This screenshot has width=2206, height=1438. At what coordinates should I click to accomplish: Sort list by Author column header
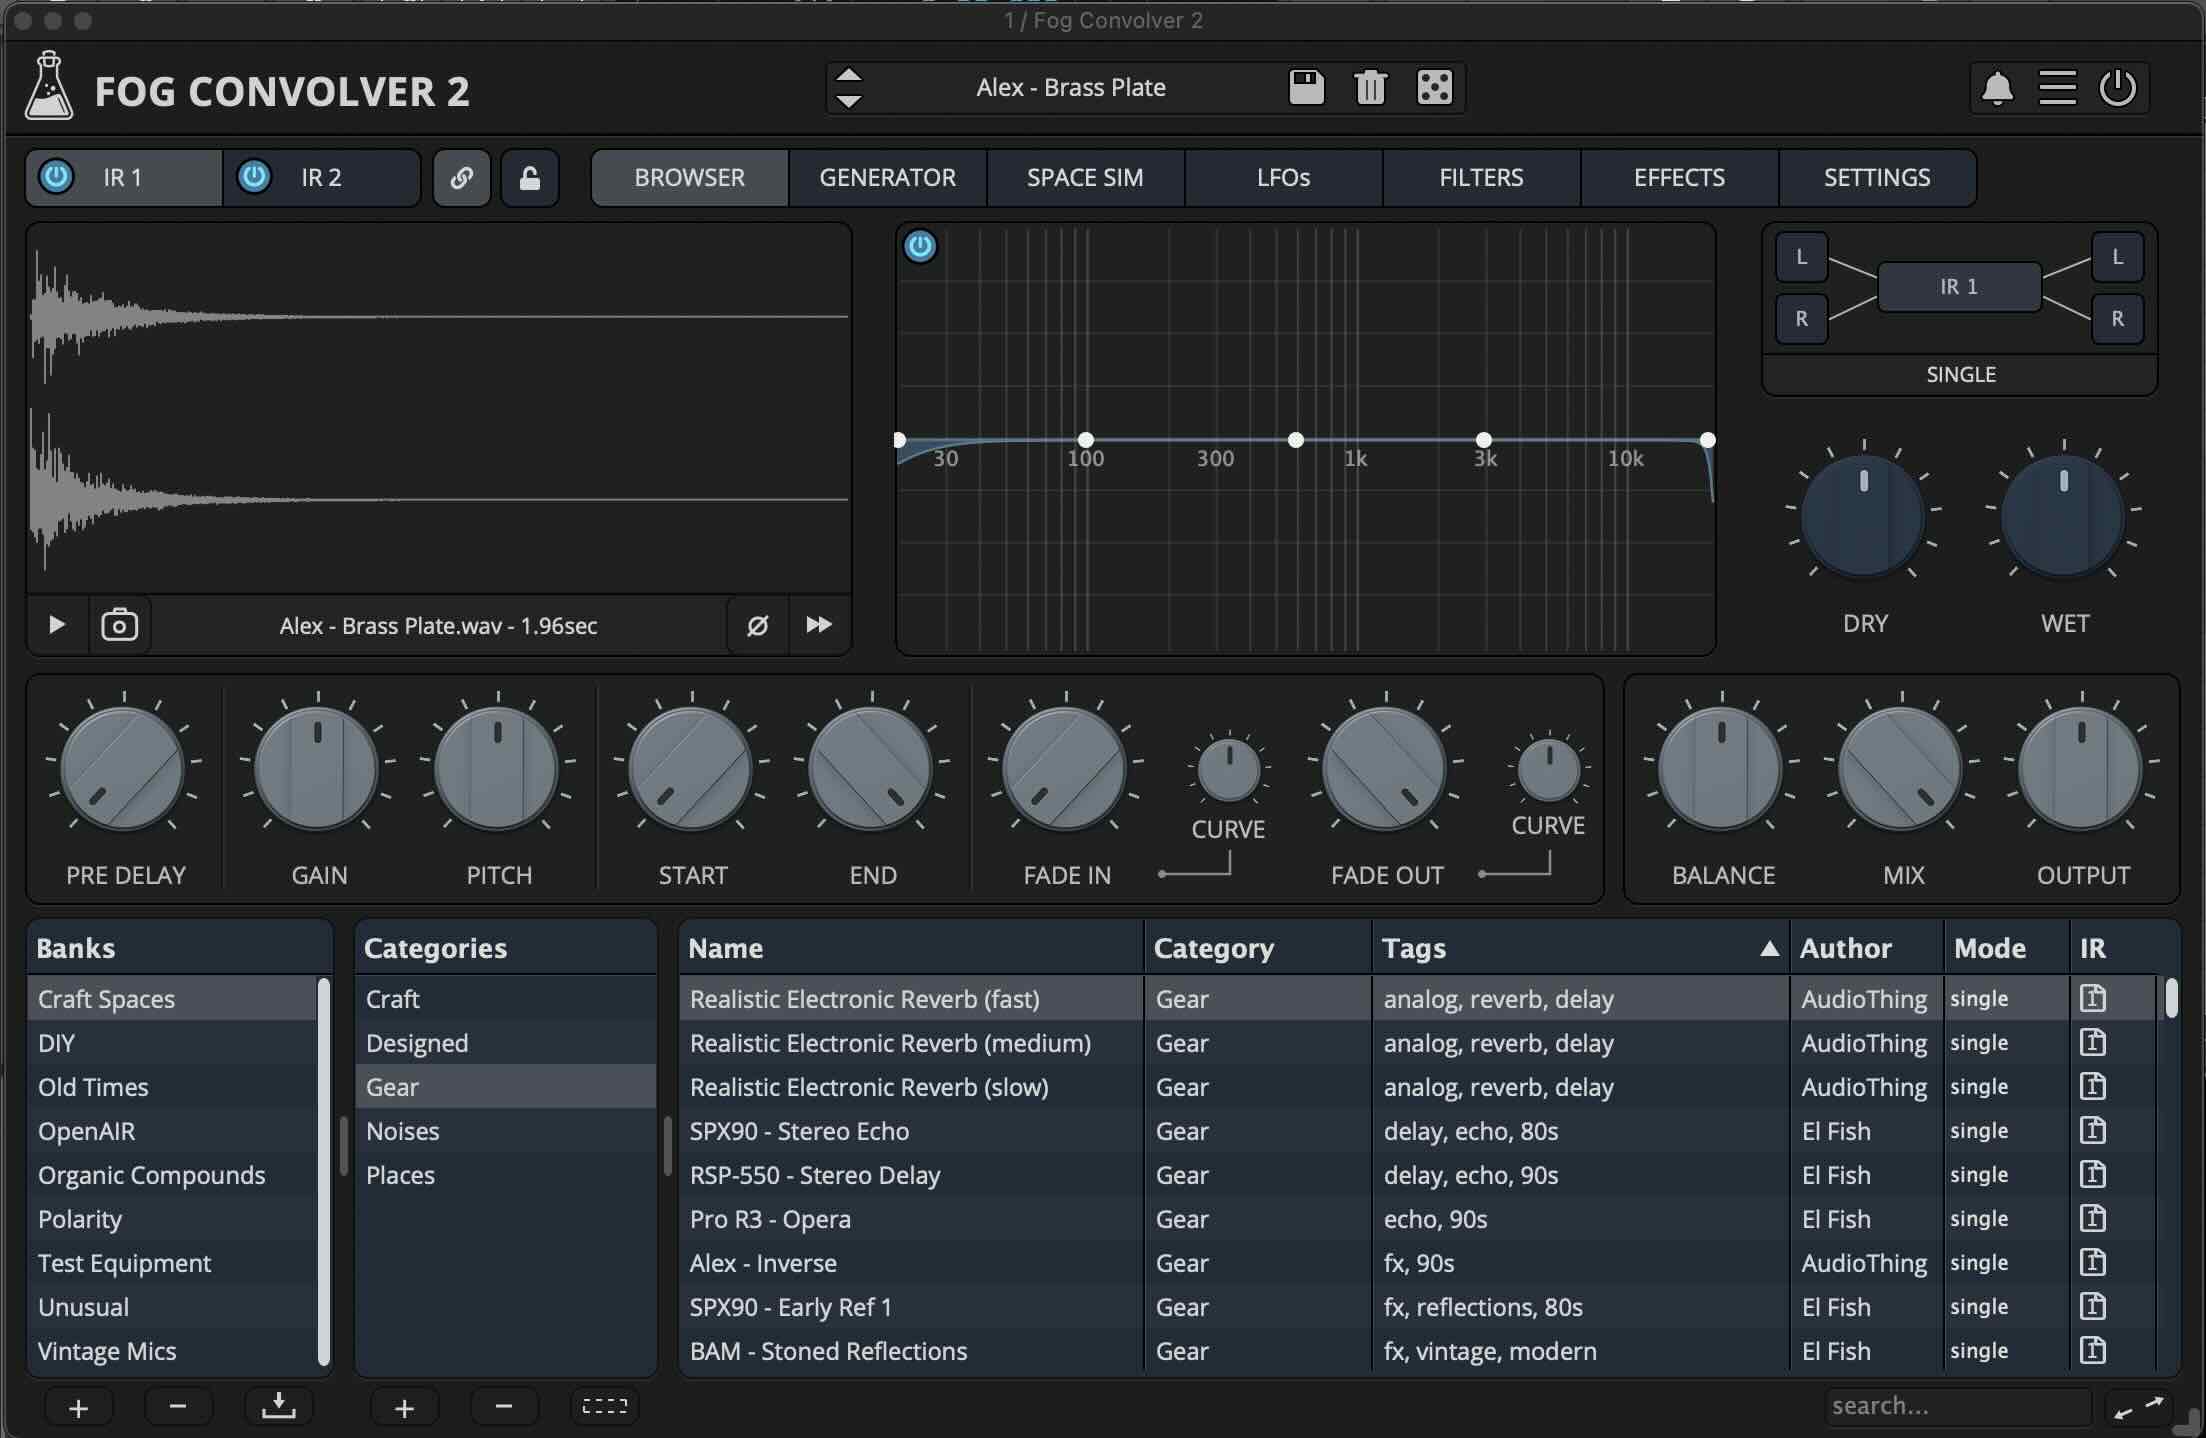click(x=1866, y=948)
